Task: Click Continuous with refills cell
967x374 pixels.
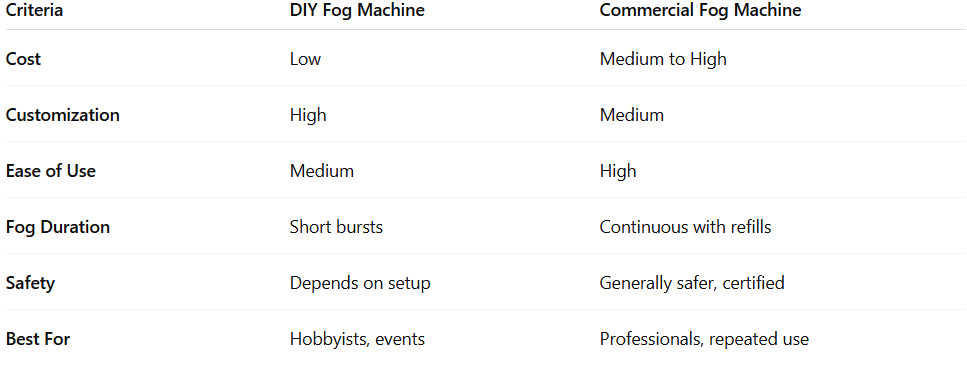Action: (x=685, y=227)
